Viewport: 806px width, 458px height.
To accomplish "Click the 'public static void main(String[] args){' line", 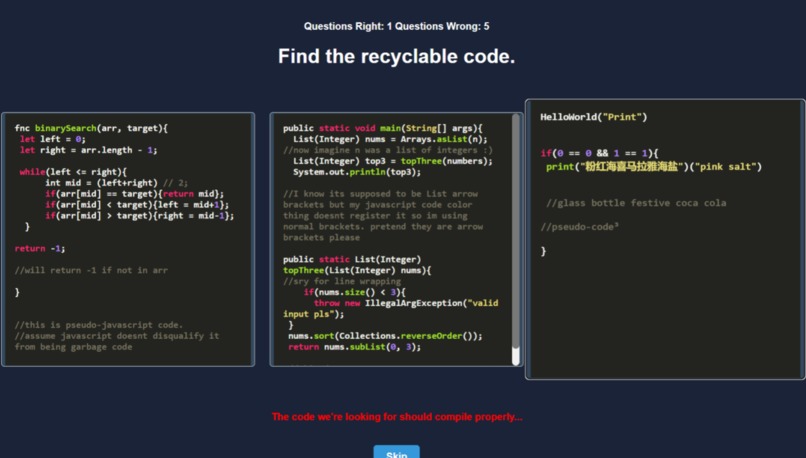I will 383,128.
